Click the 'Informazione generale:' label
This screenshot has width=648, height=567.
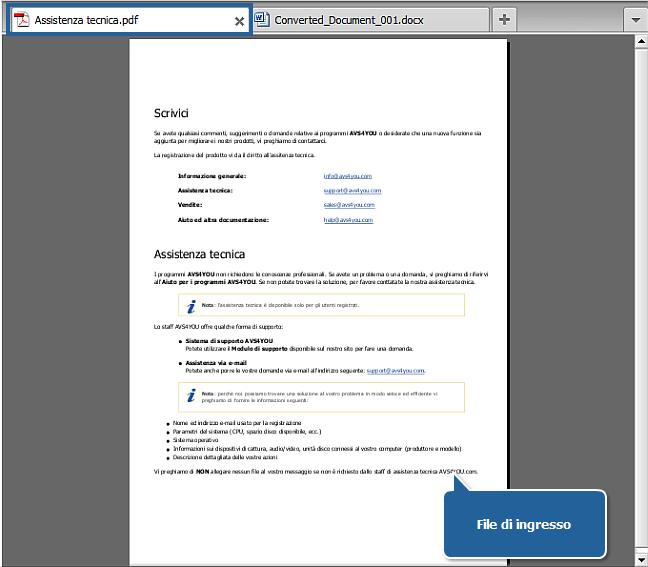pyautogui.click(x=212, y=176)
